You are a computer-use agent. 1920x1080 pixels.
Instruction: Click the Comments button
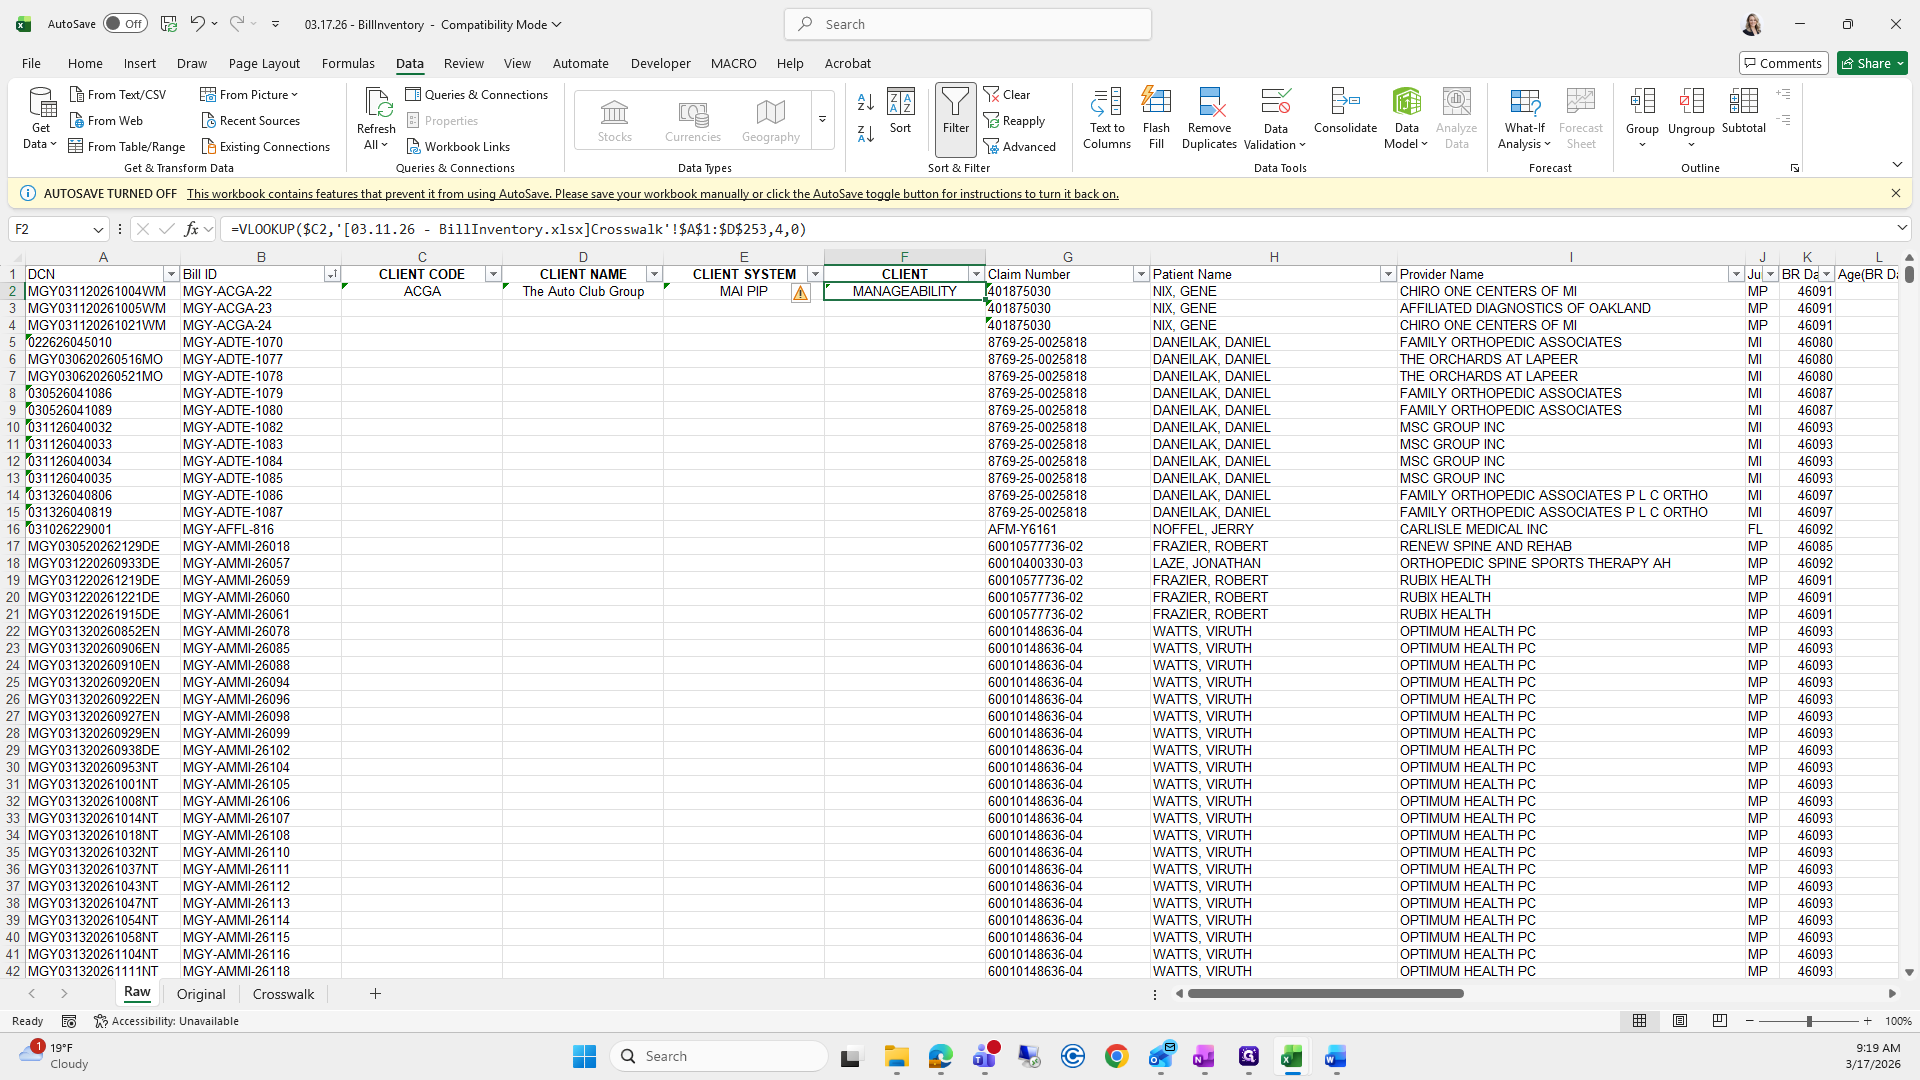(1783, 63)
